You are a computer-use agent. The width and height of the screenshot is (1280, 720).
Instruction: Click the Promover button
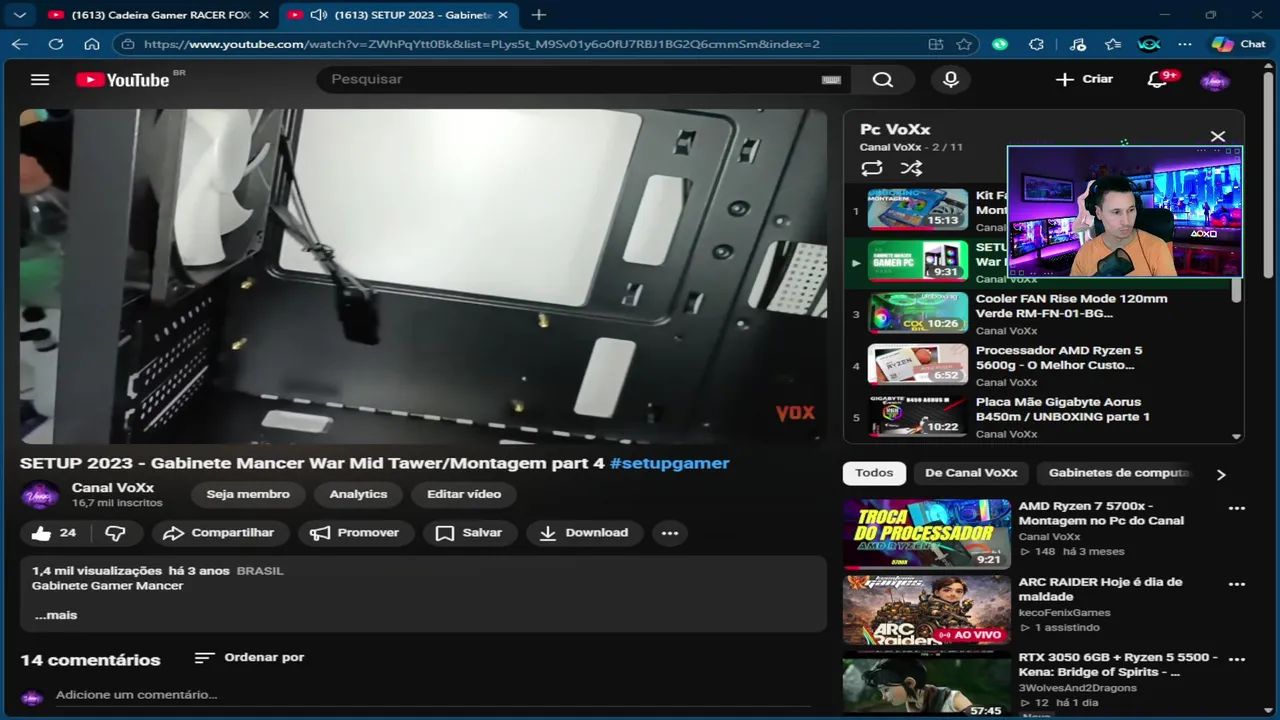355,533
